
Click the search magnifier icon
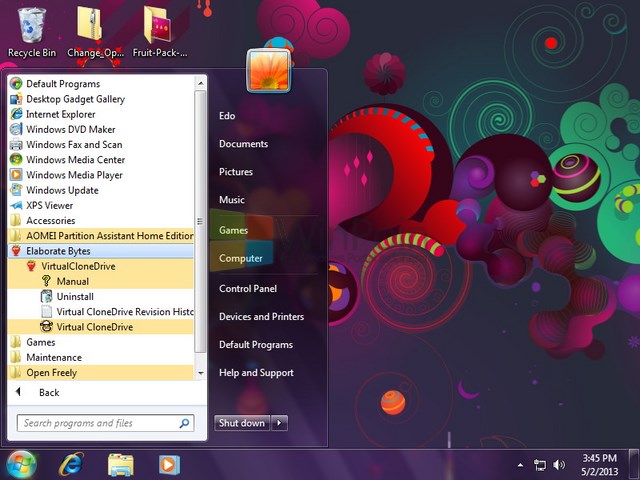184,423
